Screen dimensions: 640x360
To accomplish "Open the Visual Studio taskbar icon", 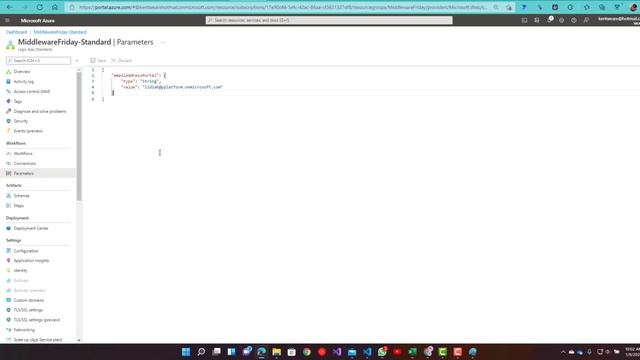I will click(x=337, y=352).
